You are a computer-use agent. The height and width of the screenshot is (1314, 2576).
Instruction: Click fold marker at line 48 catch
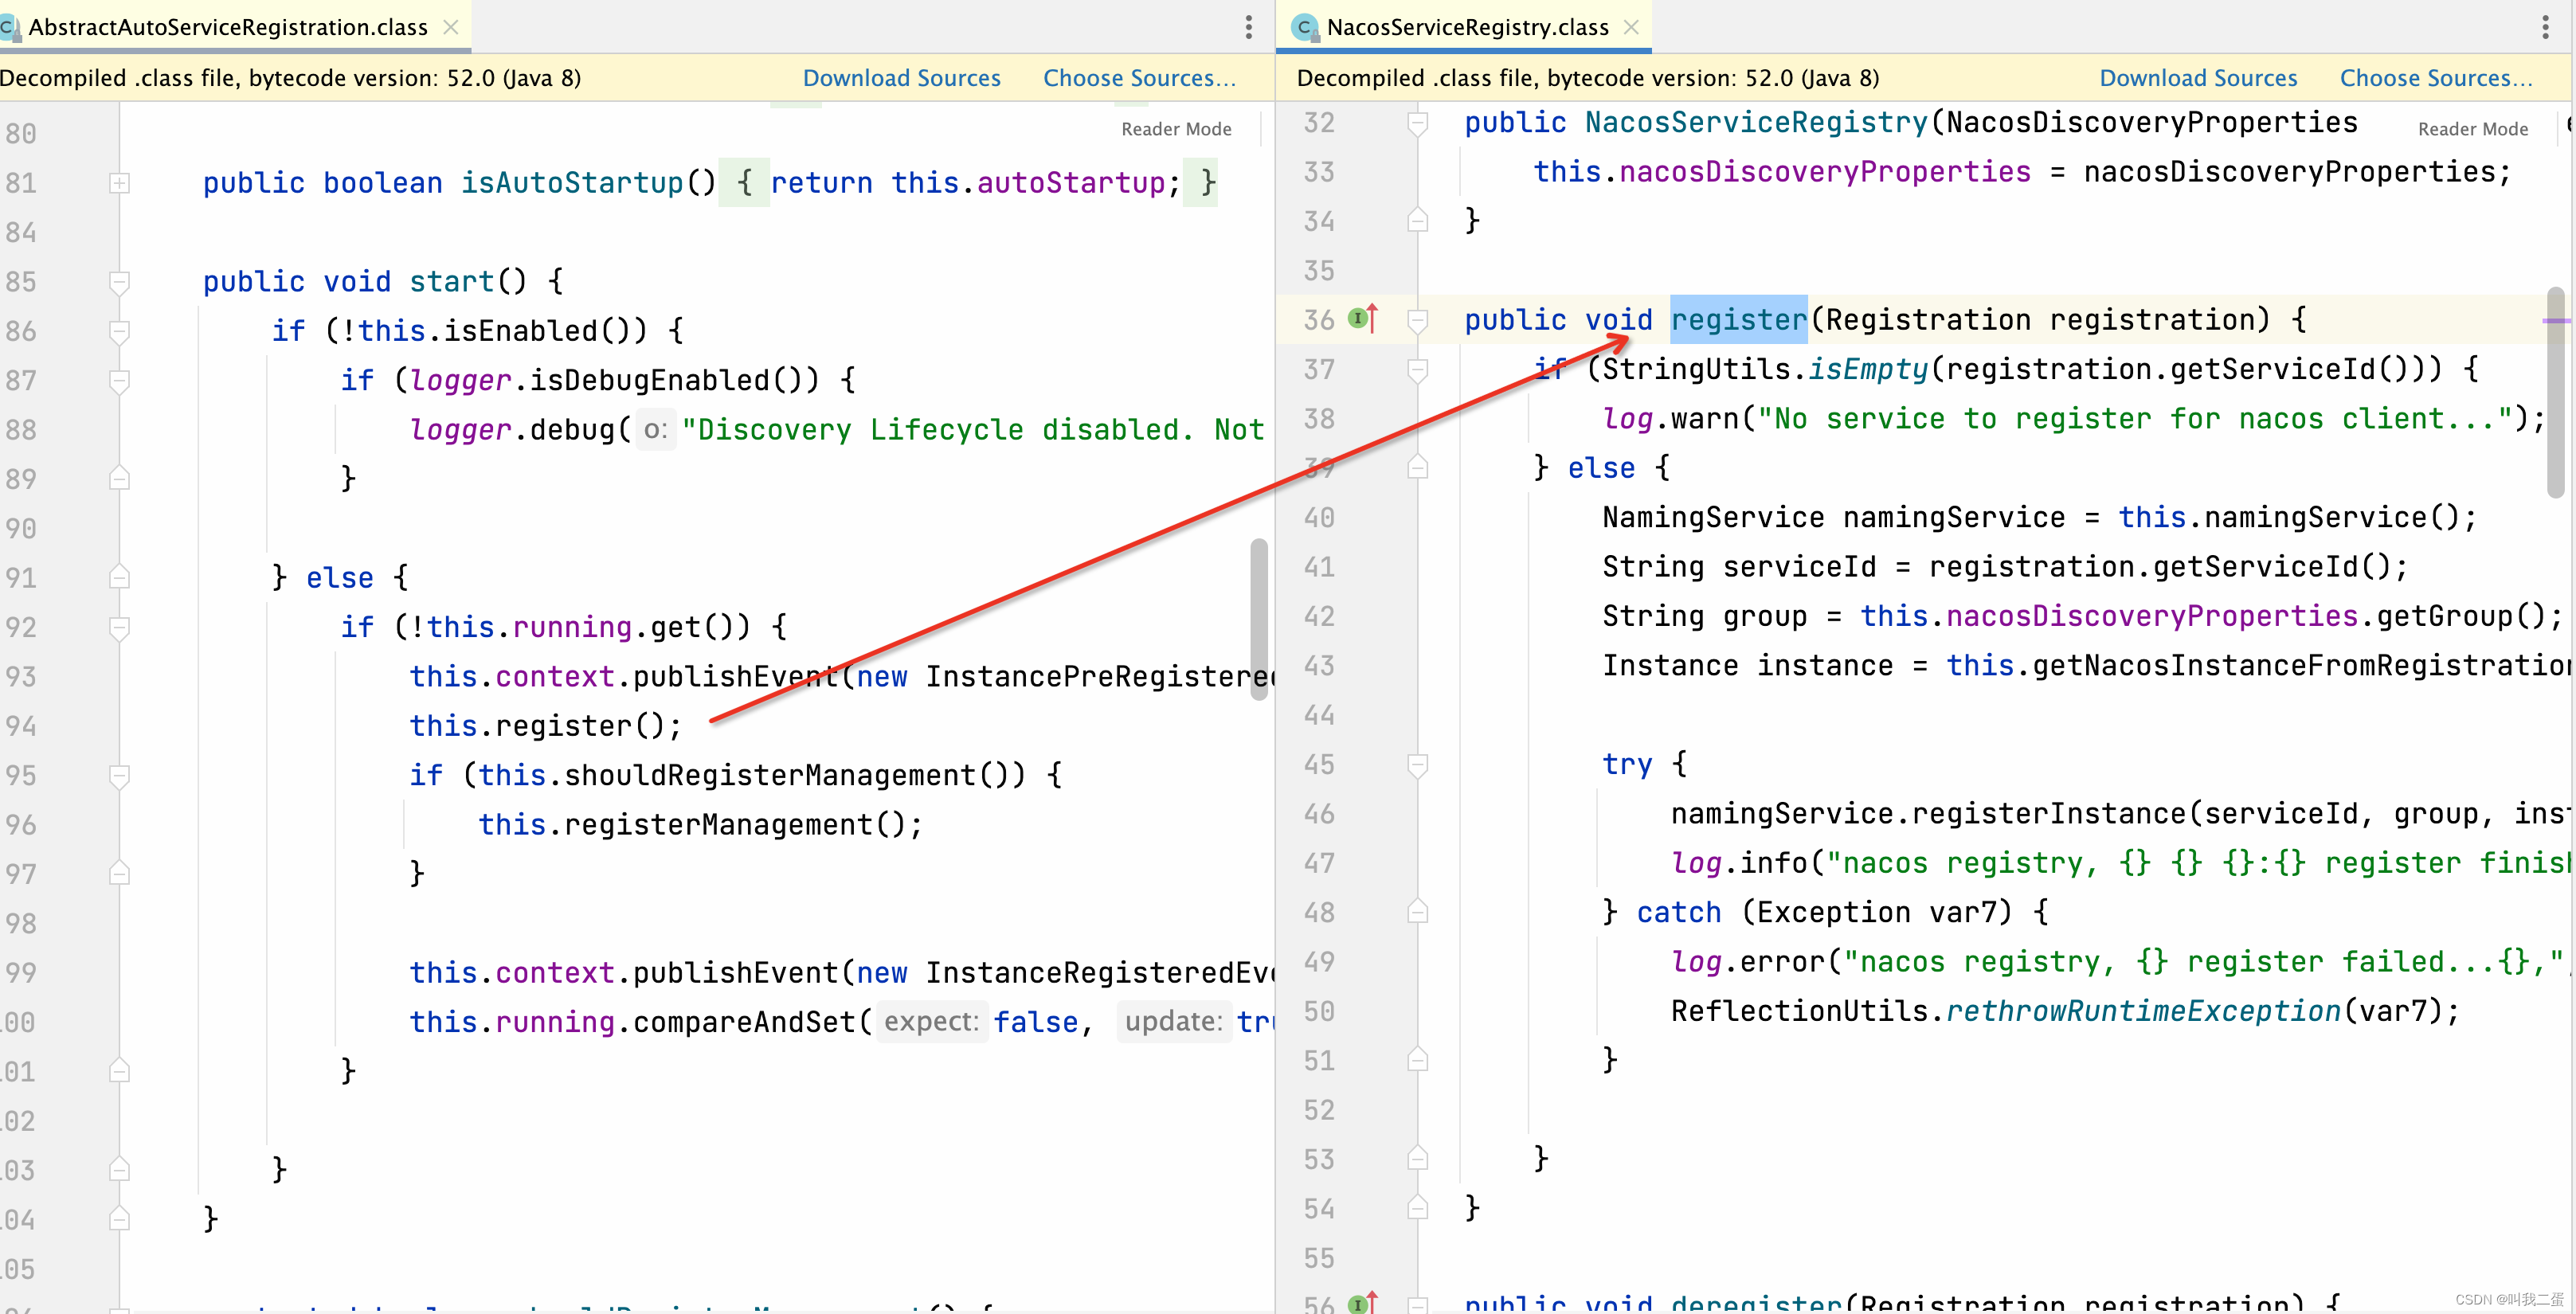(1417, 911)
